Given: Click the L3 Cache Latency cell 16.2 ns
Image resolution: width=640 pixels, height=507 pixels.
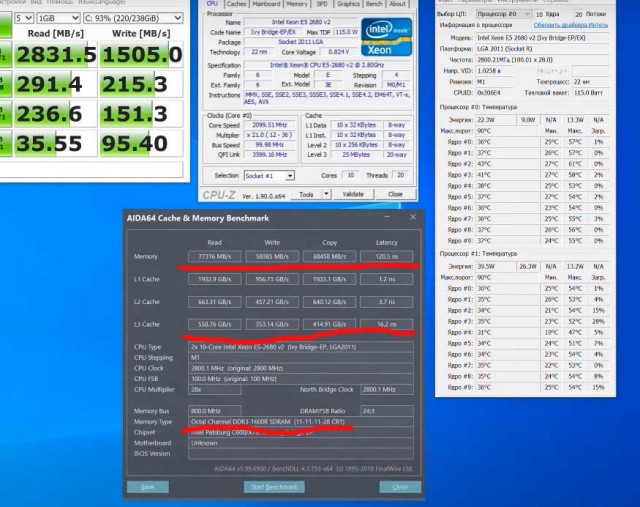Looking at the screenshot, I should (386, 324).
